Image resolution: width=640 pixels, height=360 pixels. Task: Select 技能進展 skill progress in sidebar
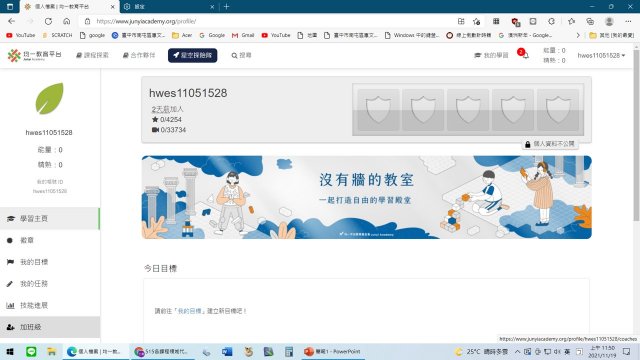click(50, 305)
